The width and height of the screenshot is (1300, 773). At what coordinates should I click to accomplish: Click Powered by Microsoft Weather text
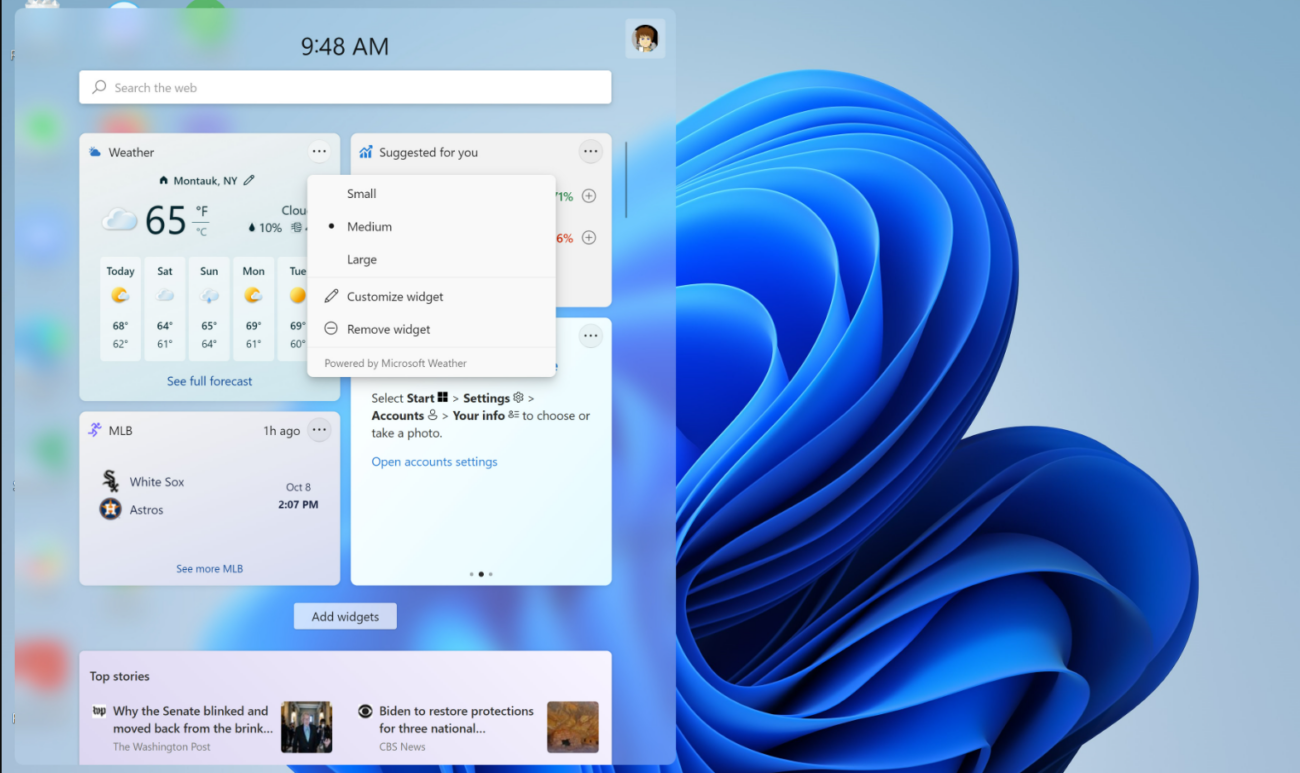point(395,363)
